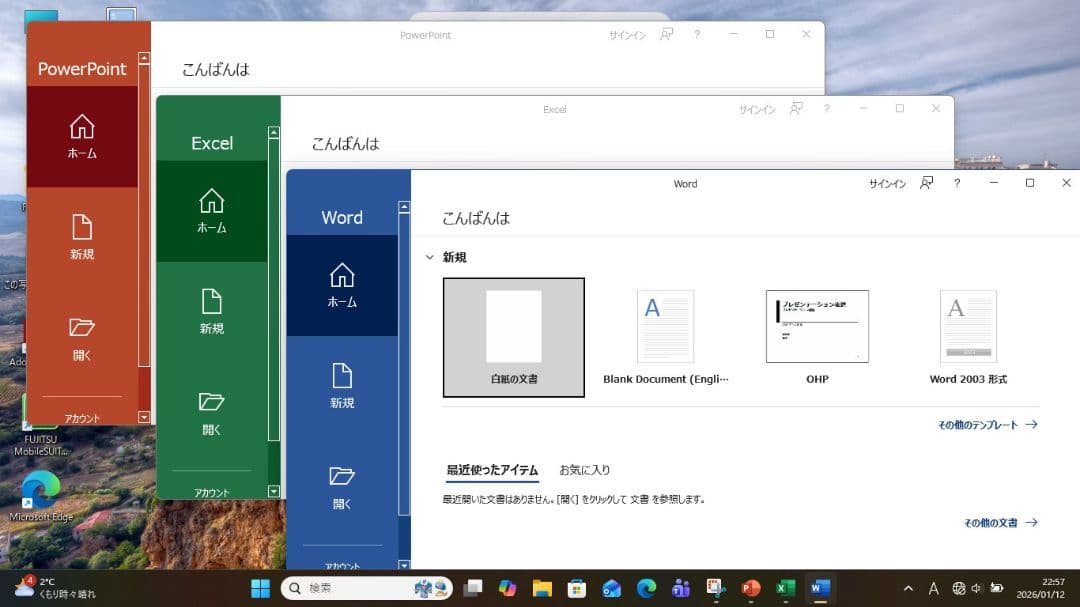This screenshot has height=607, width=1080.
Task: Select the 白紙の文書 template thumbnail
Action: (x=513, y=325)
